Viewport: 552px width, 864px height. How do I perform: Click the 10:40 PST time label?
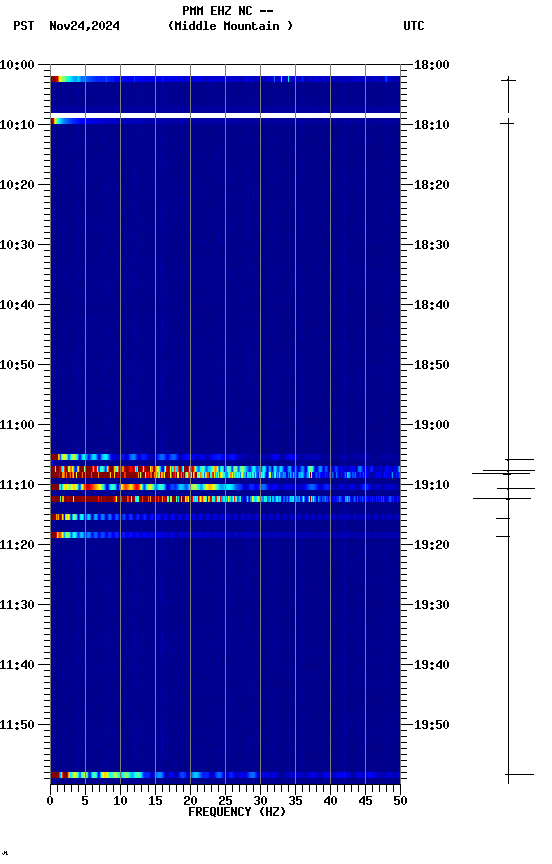pos(17,305)
